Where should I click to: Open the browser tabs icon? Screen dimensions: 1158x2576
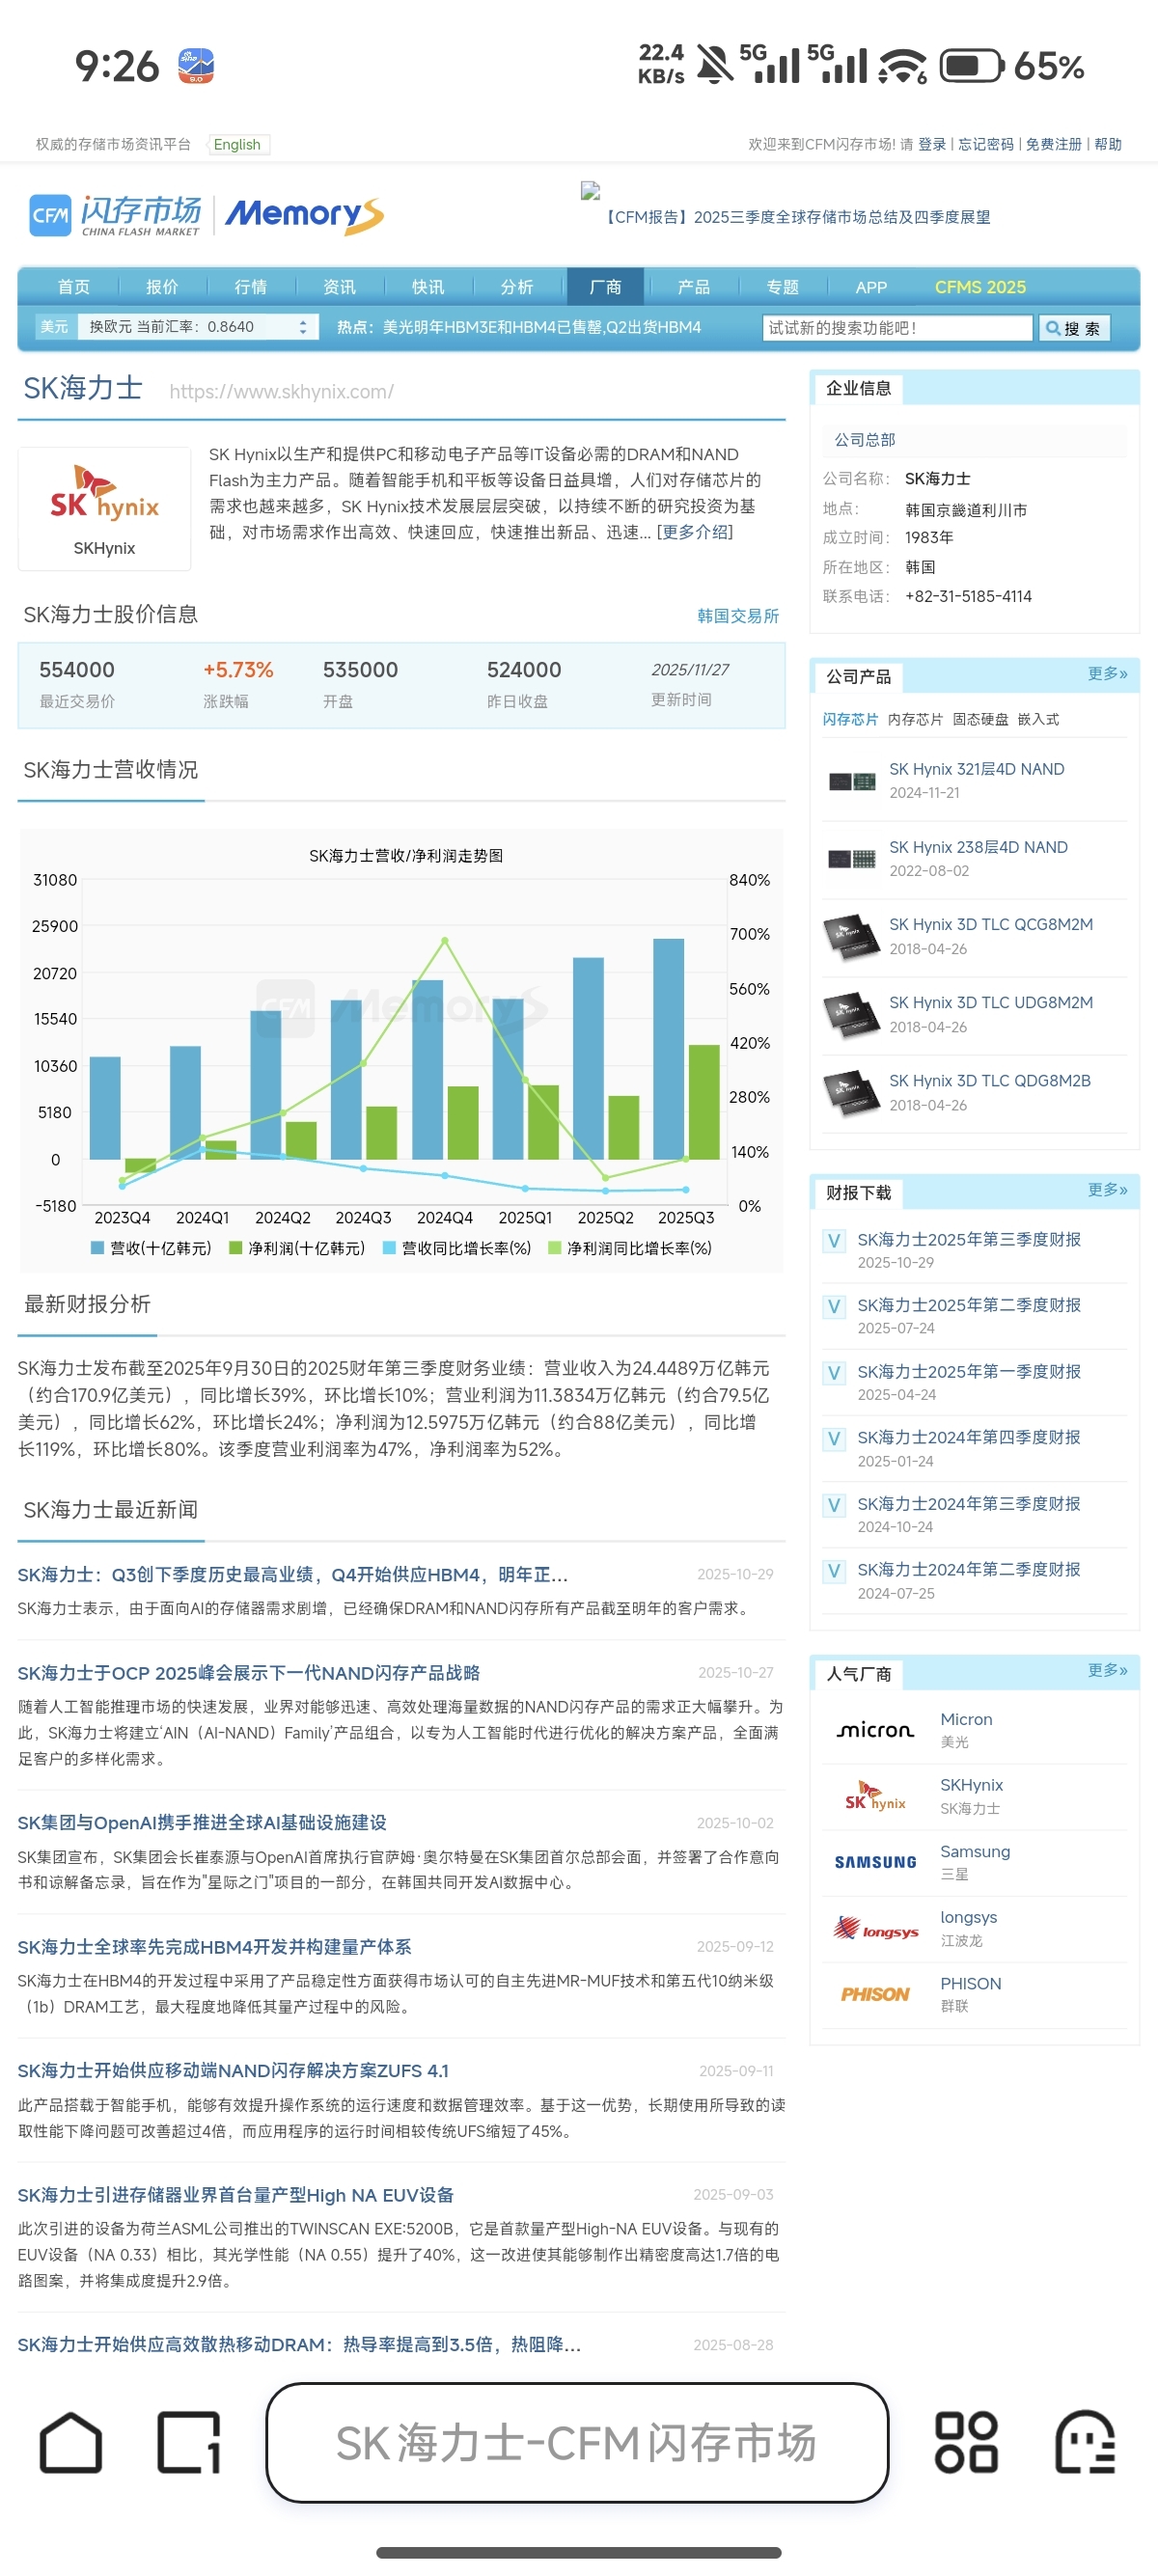click(188, 2442)
